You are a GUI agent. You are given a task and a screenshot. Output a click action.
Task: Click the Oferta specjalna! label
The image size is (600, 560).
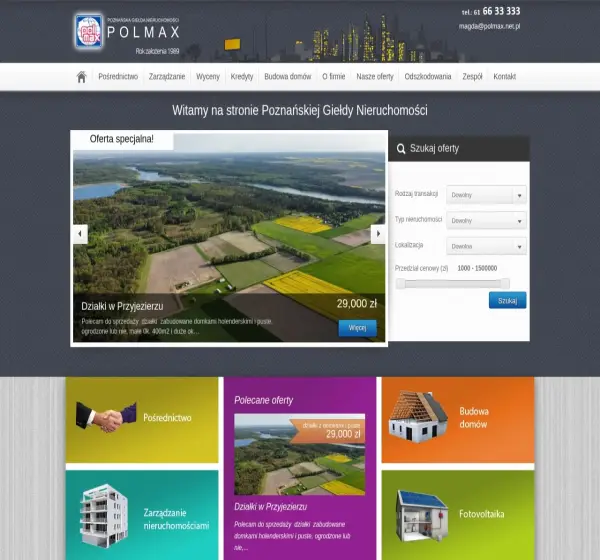pyautogui.click(x=122, y=139)
